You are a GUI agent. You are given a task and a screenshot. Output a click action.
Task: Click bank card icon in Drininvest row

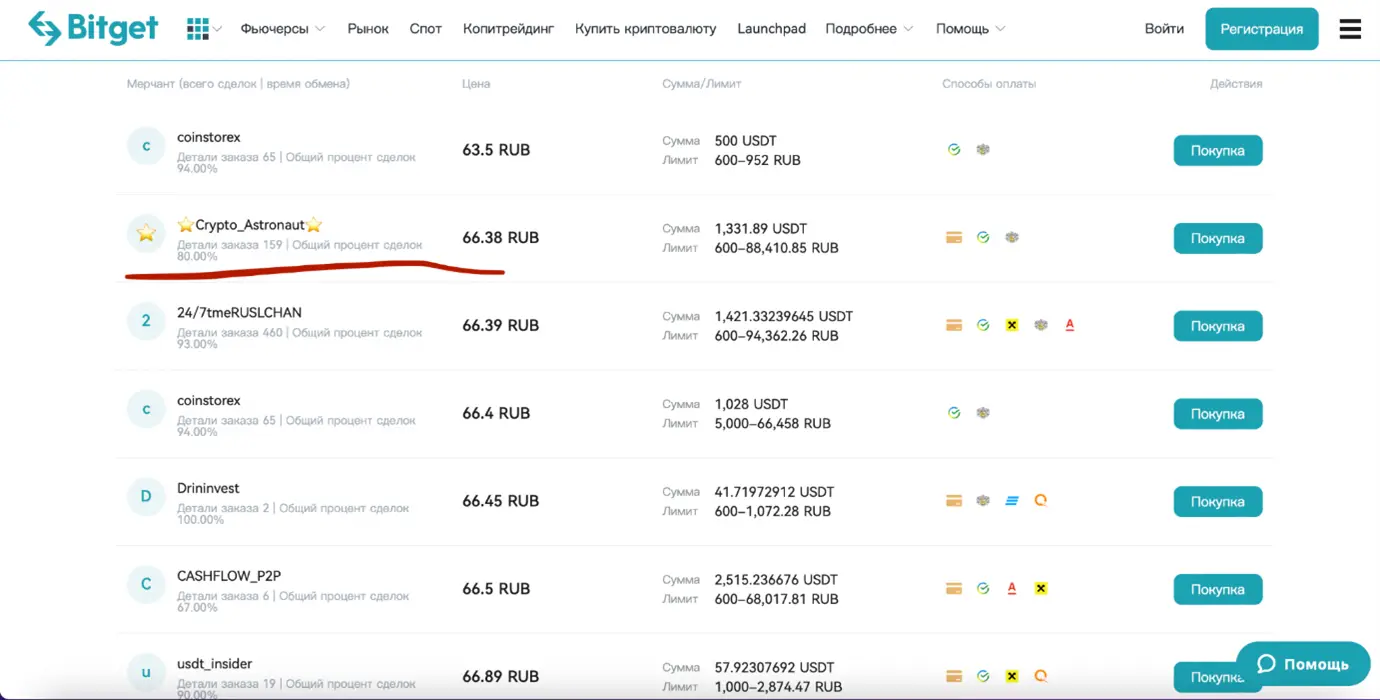954,501
